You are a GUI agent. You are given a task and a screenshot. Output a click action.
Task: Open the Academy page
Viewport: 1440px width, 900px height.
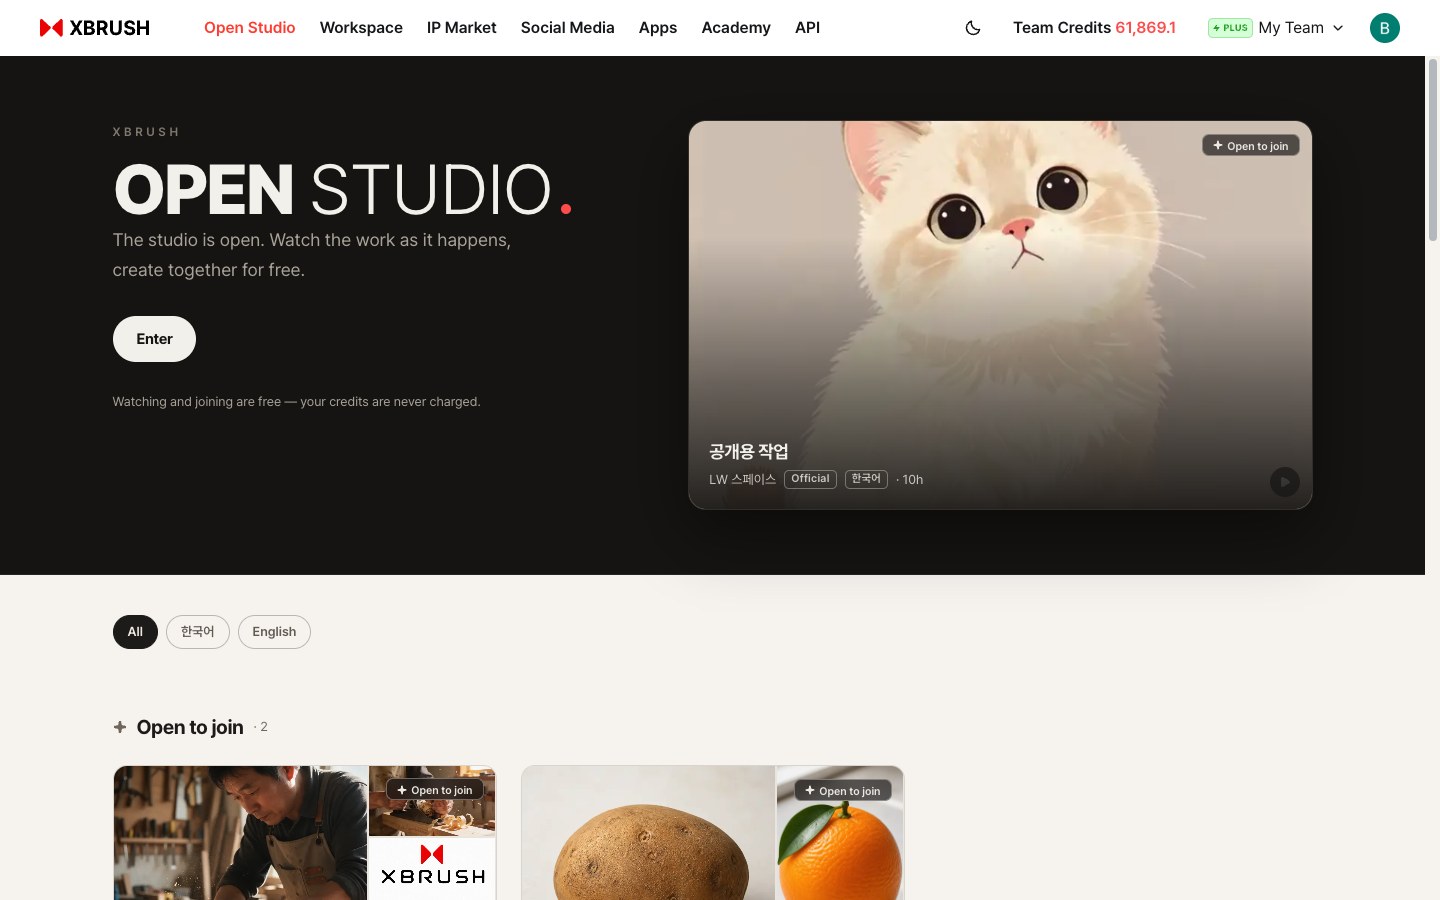(x=736, y=28)
